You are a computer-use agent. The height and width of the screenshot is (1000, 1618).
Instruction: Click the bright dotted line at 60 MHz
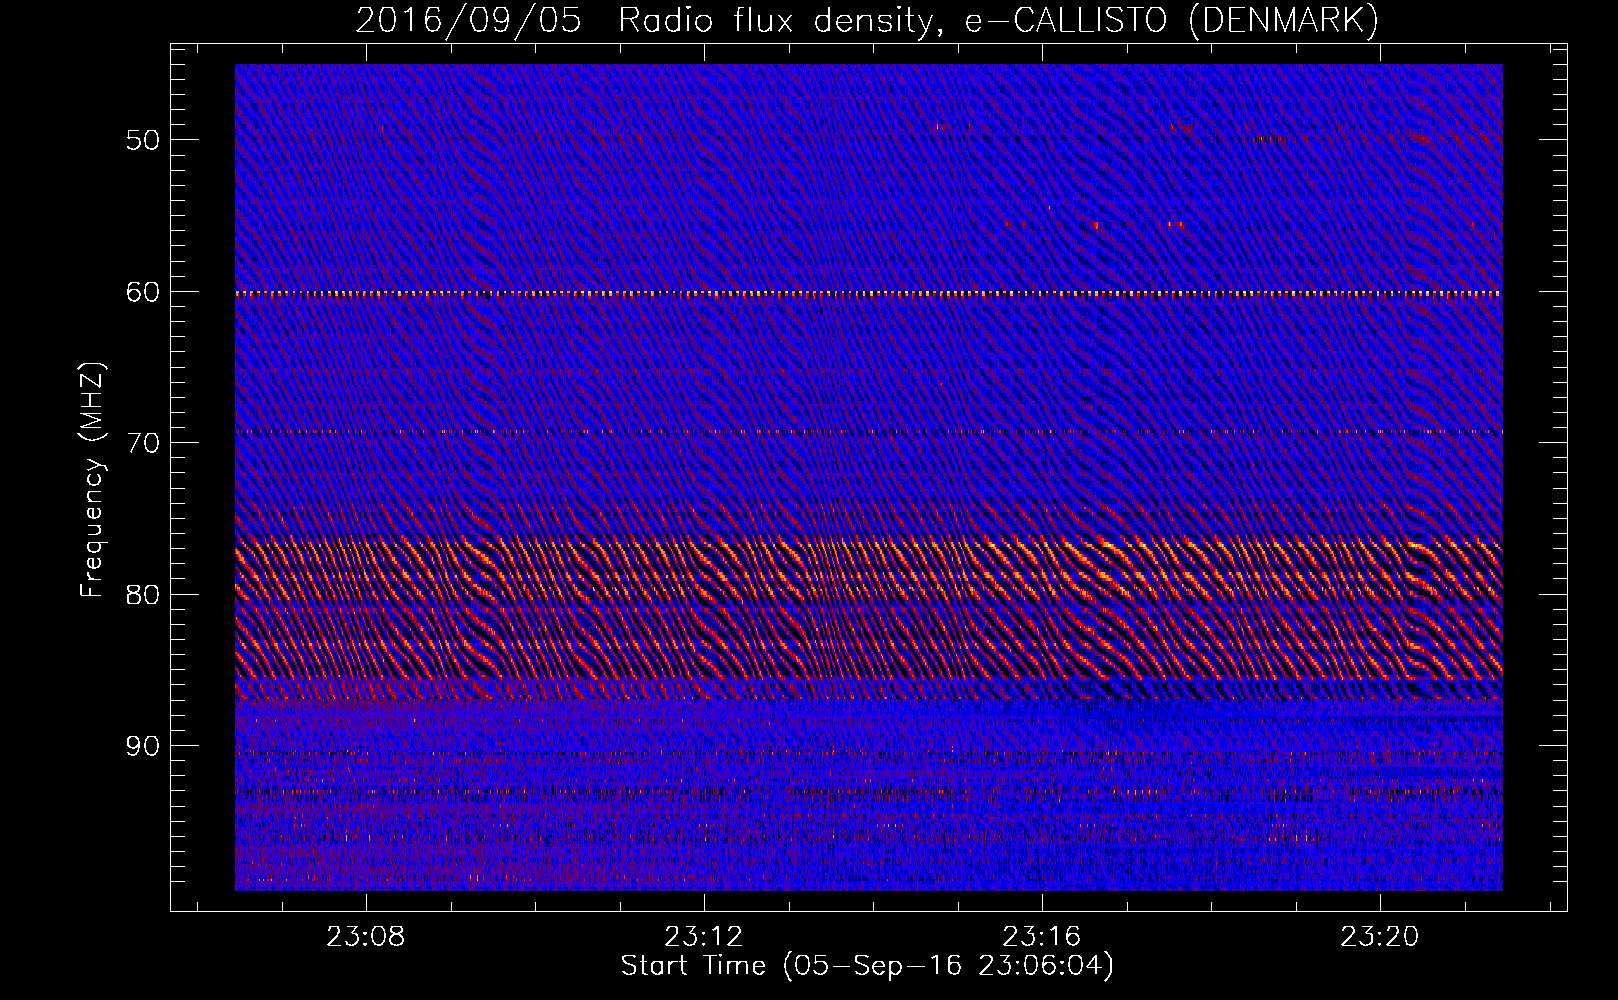click(868, 294)
